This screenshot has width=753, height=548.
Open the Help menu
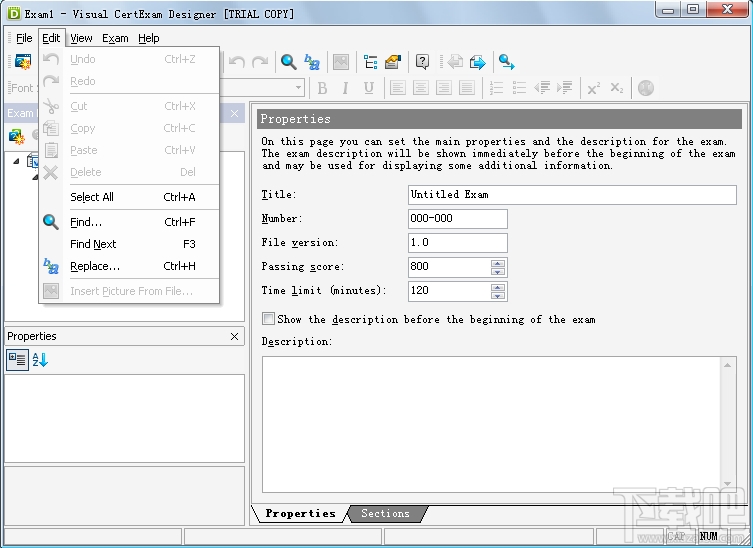pos(149,38)
